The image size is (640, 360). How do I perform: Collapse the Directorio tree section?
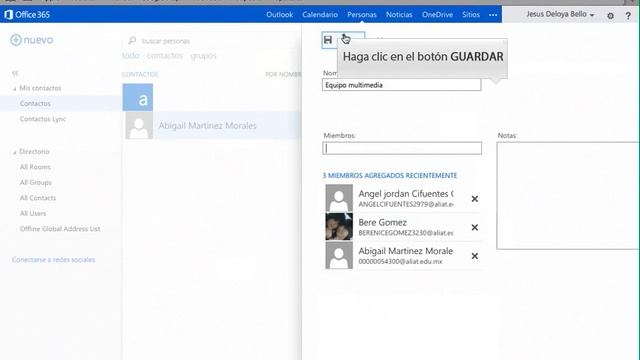(15, 152)
